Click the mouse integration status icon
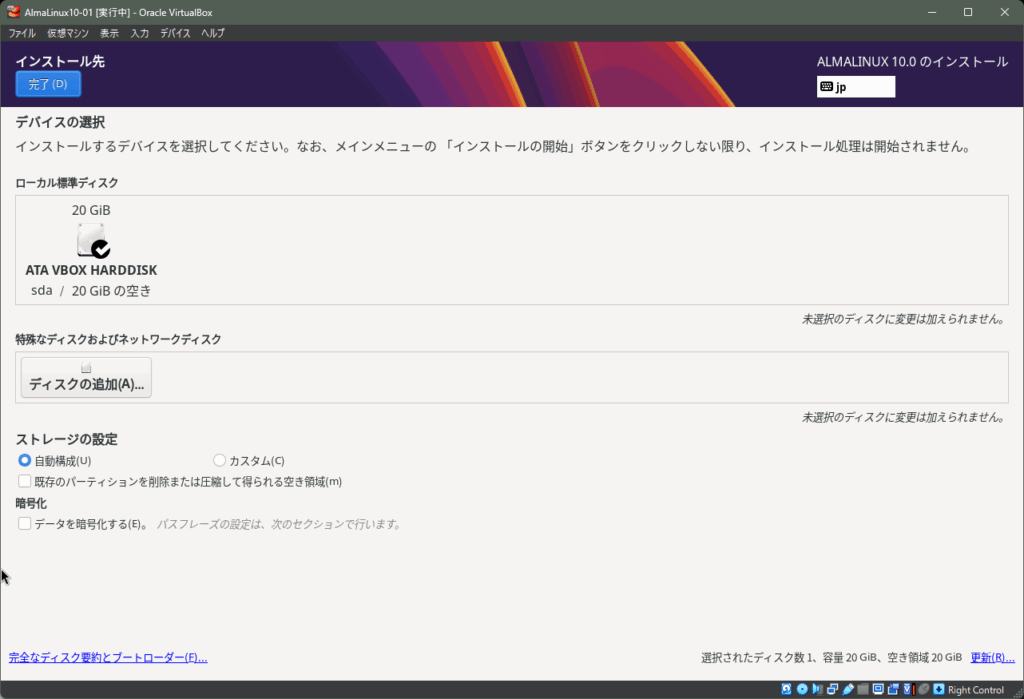1024x699 pixels. coord(923,689)
